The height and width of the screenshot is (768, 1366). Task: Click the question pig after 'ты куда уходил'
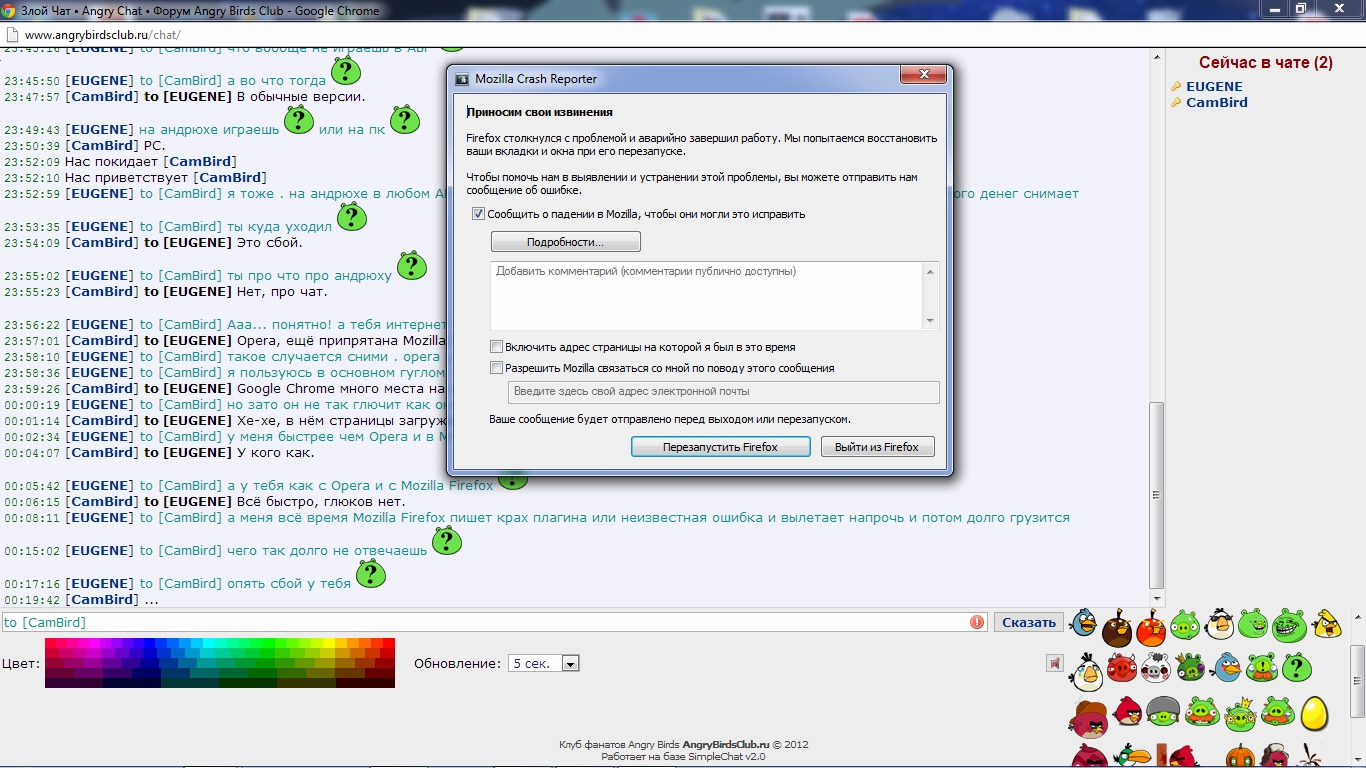(x=352, y=216)
